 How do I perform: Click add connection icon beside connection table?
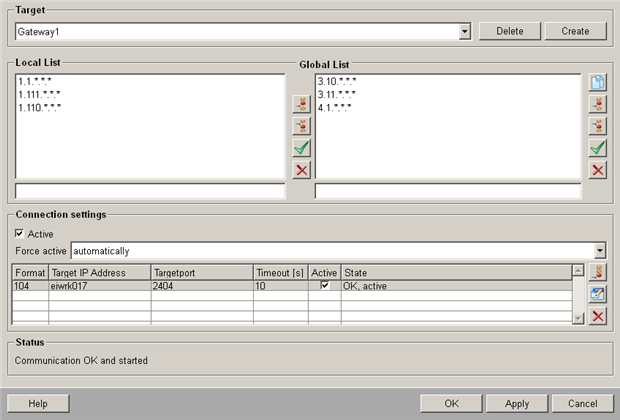(598, 271)
